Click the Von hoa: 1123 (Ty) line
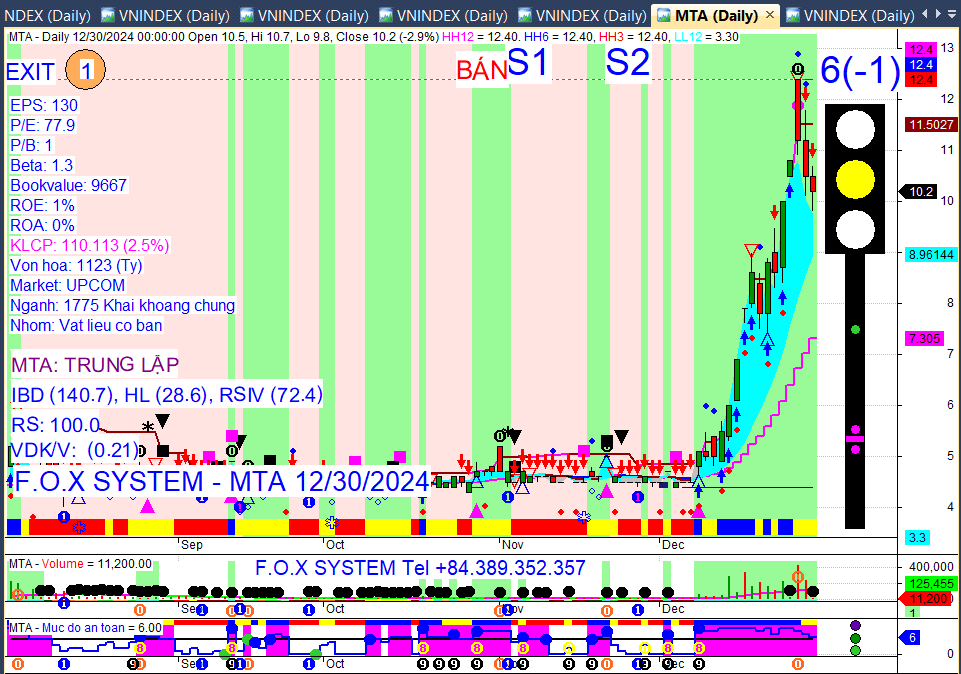 pyautogui.click(x=77, y=265)
